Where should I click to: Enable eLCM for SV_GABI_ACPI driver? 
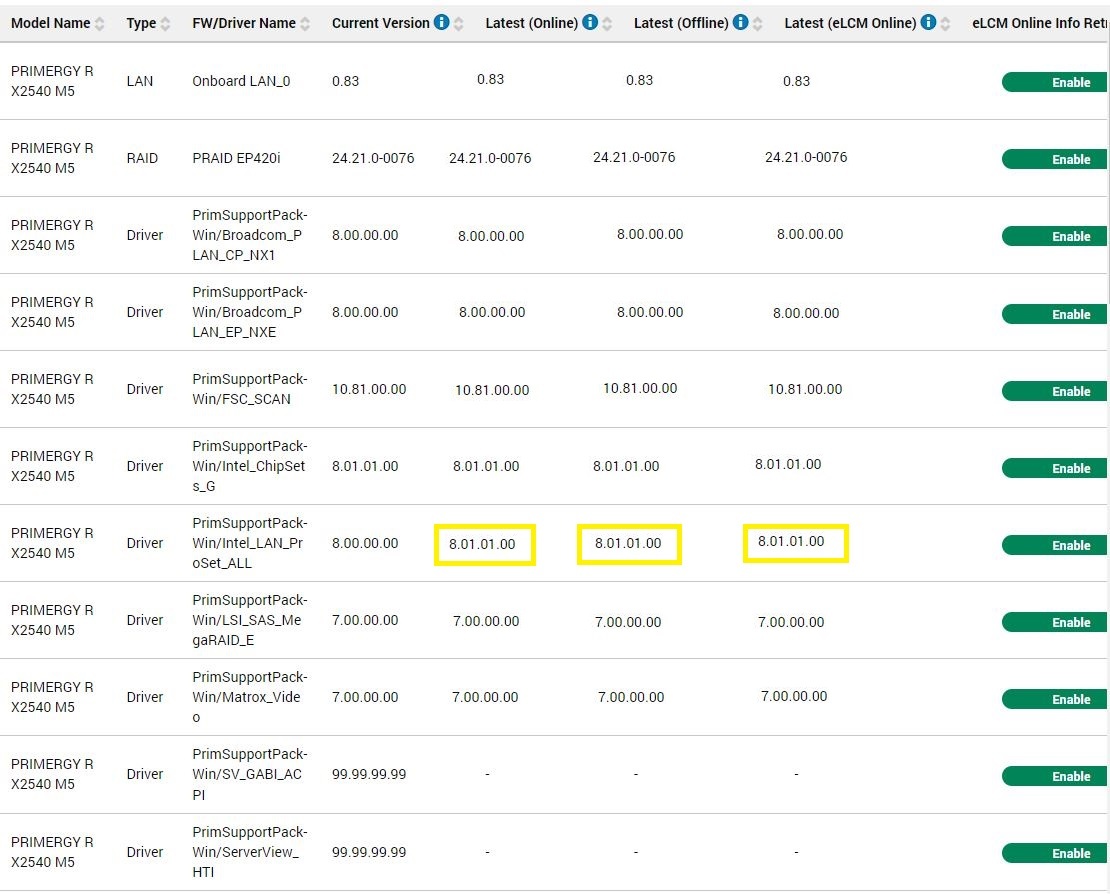[1055, 776]
